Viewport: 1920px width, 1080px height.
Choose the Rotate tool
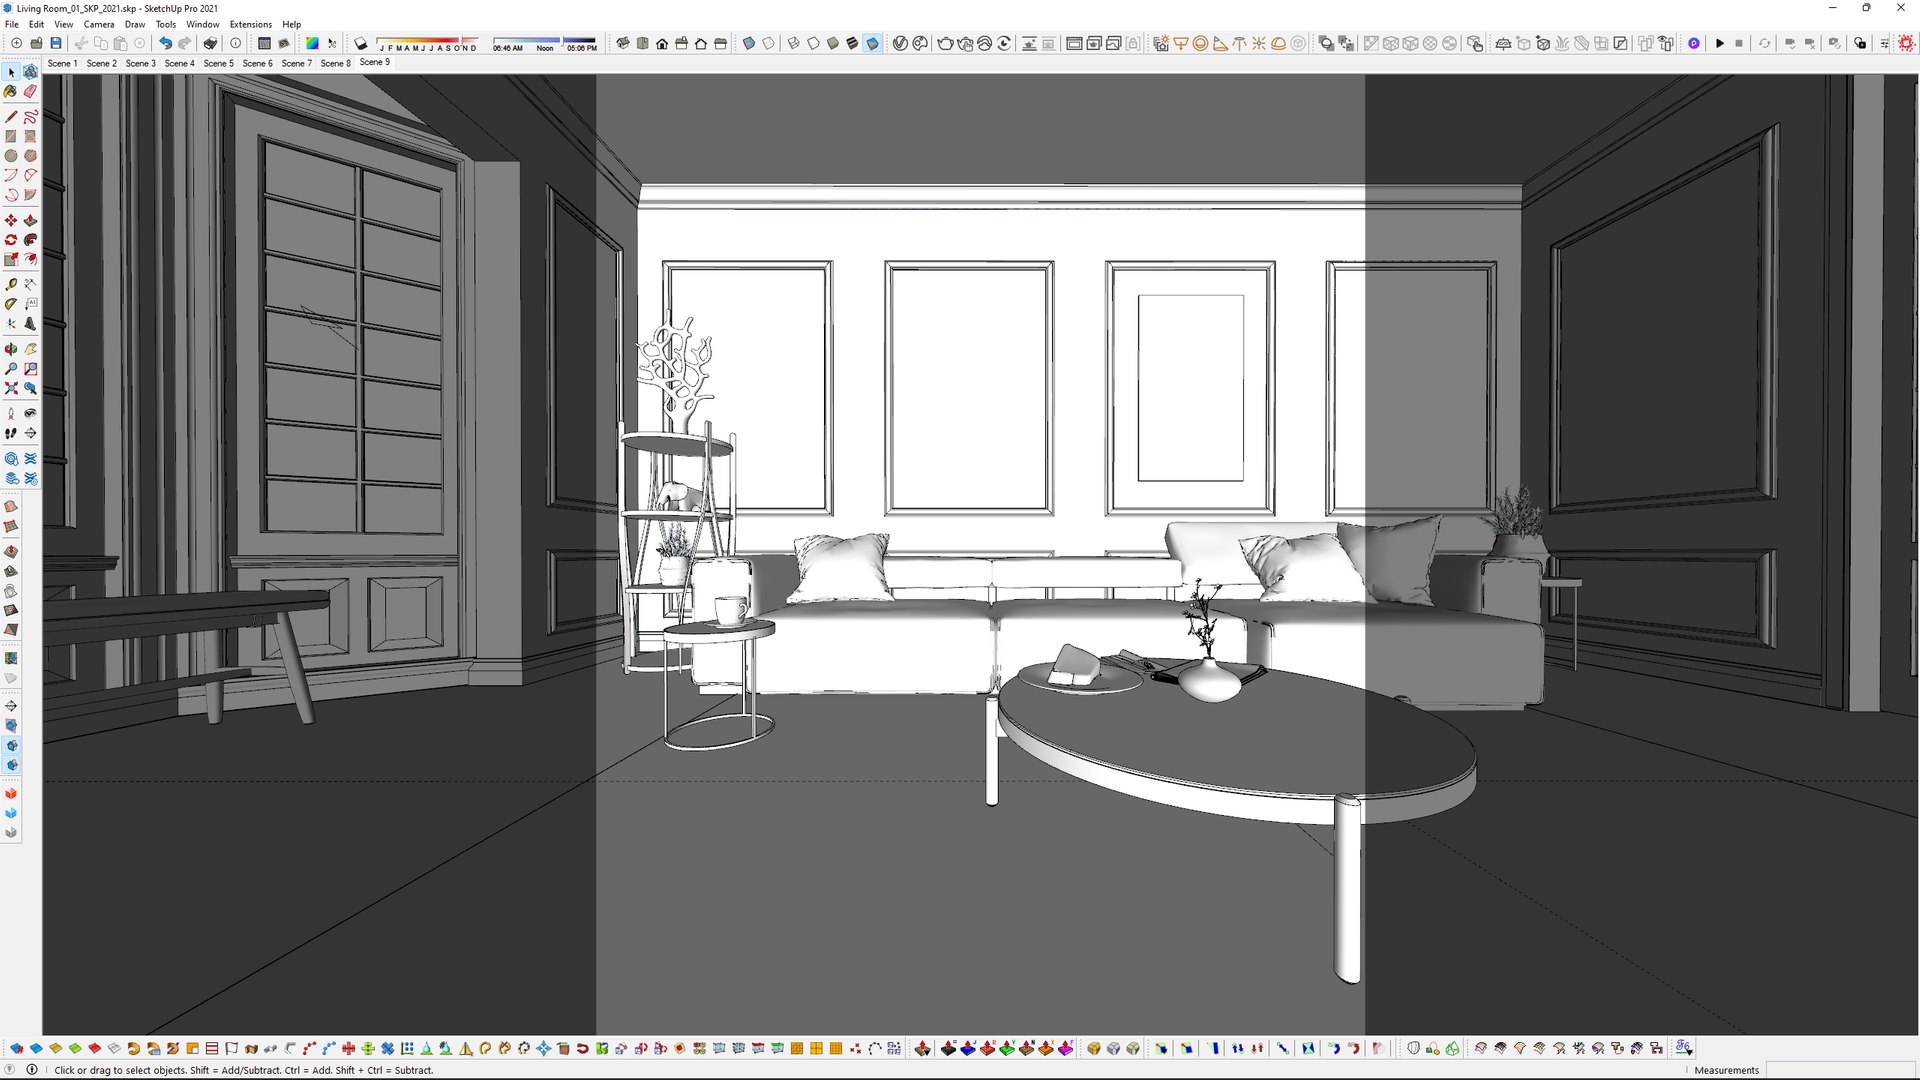coord(11,240)
